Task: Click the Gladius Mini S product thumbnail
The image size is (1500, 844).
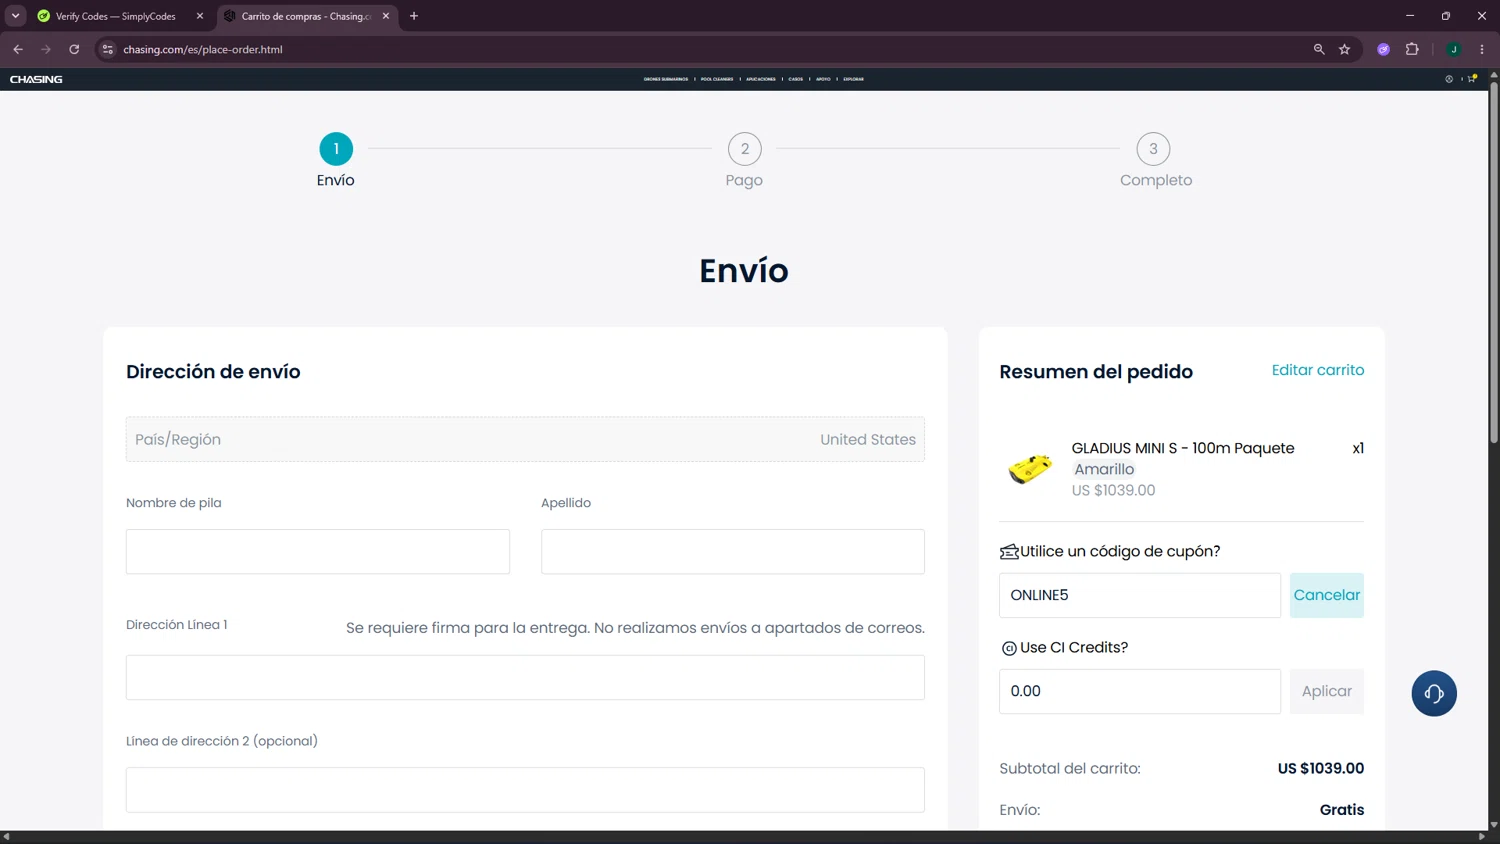Action: [1030, 468]
